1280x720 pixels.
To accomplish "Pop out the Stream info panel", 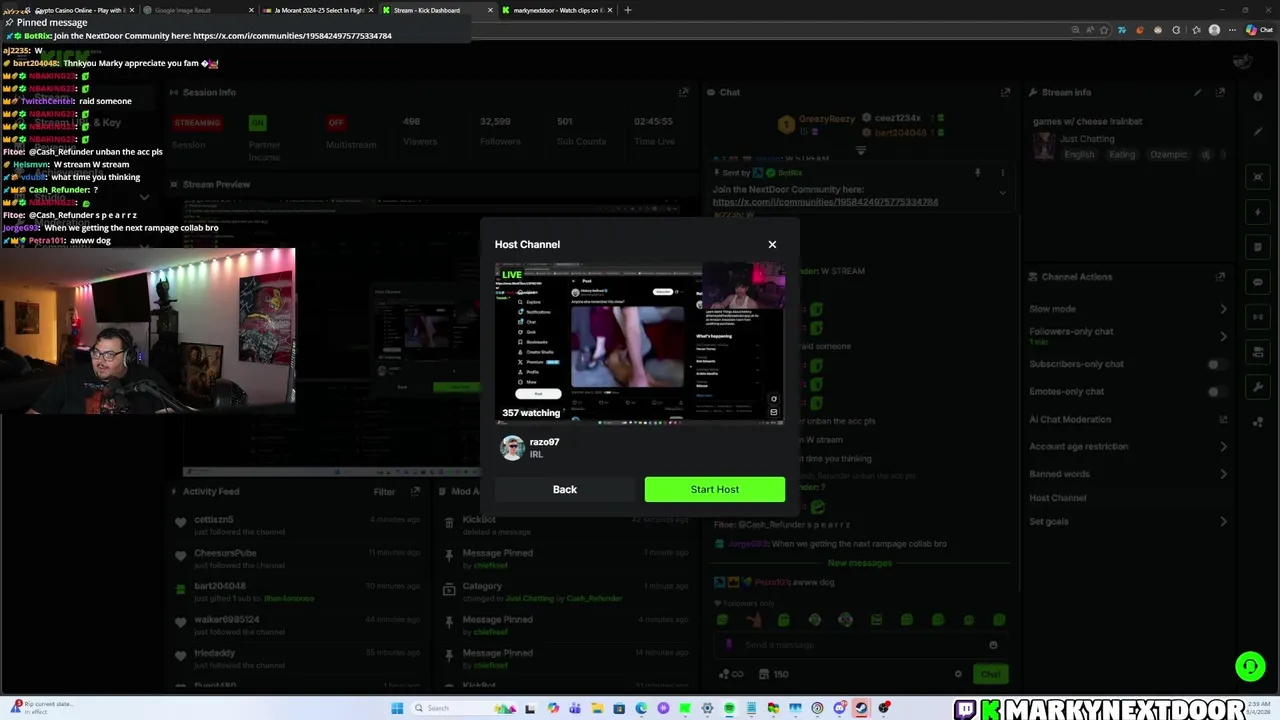I will (x=1220, y=92).
